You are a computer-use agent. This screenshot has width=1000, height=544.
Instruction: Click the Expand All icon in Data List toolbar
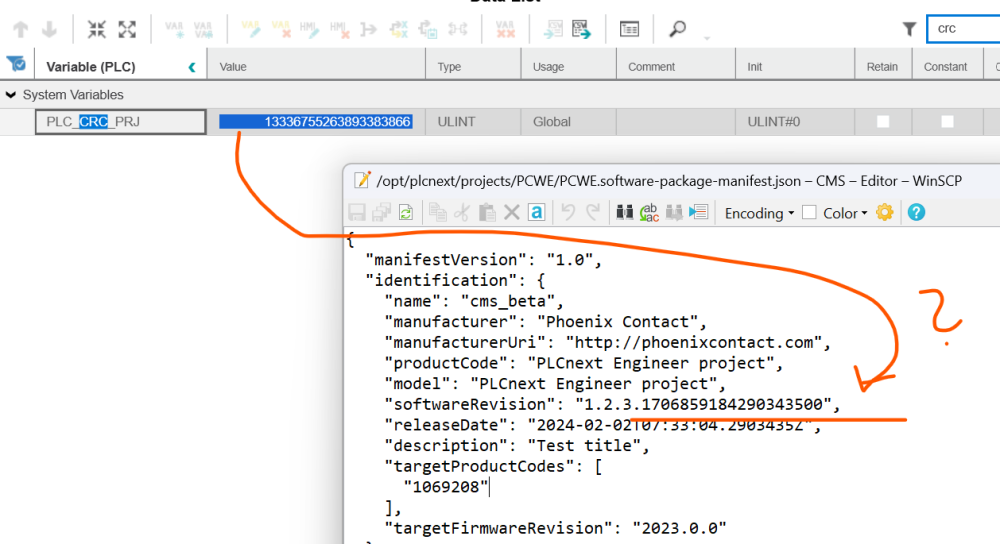(126, 30)
